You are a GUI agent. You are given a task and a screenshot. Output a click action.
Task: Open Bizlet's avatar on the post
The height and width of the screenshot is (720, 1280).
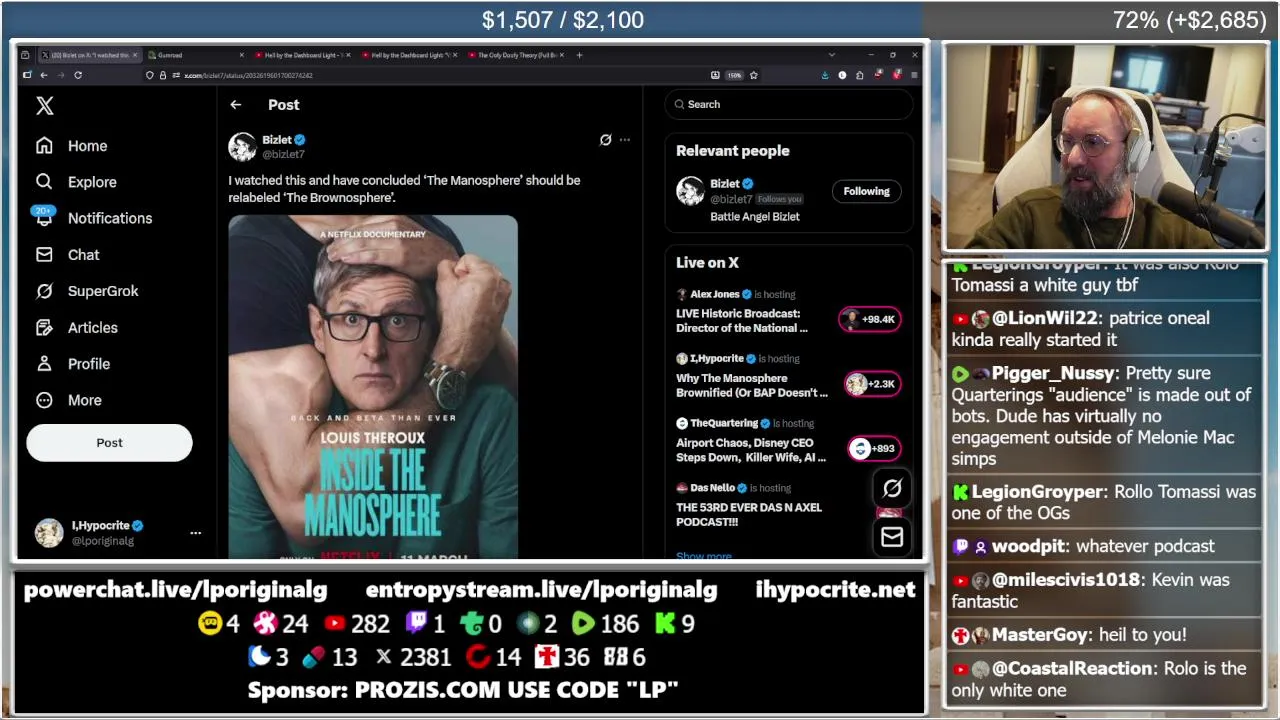coord(242,147)
